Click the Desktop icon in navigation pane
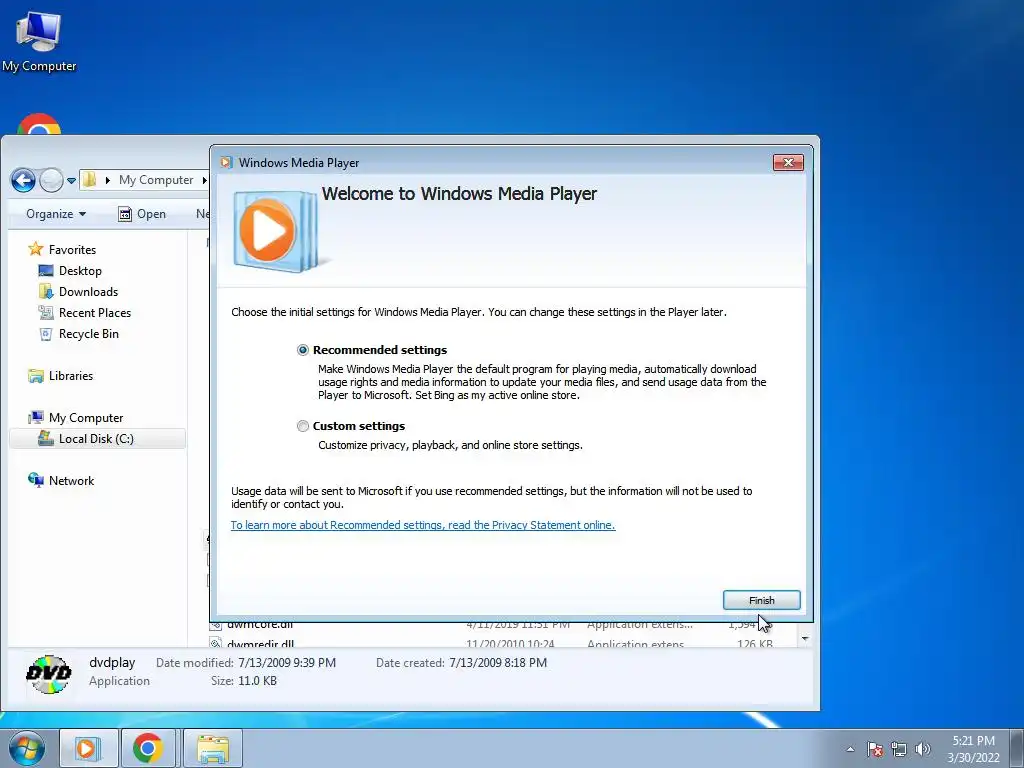The width and height of the screenshot is (1024, 768). (46, 270)
